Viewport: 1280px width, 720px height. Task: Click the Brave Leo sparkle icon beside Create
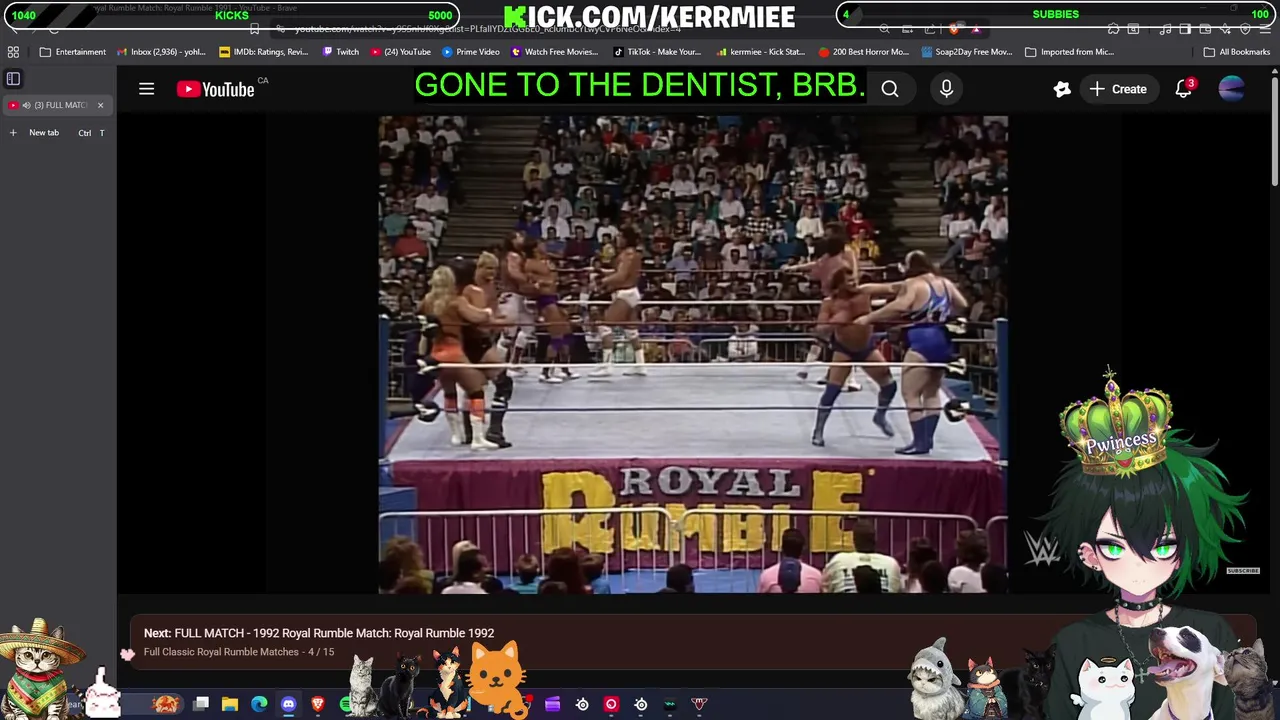point(1062,89)
